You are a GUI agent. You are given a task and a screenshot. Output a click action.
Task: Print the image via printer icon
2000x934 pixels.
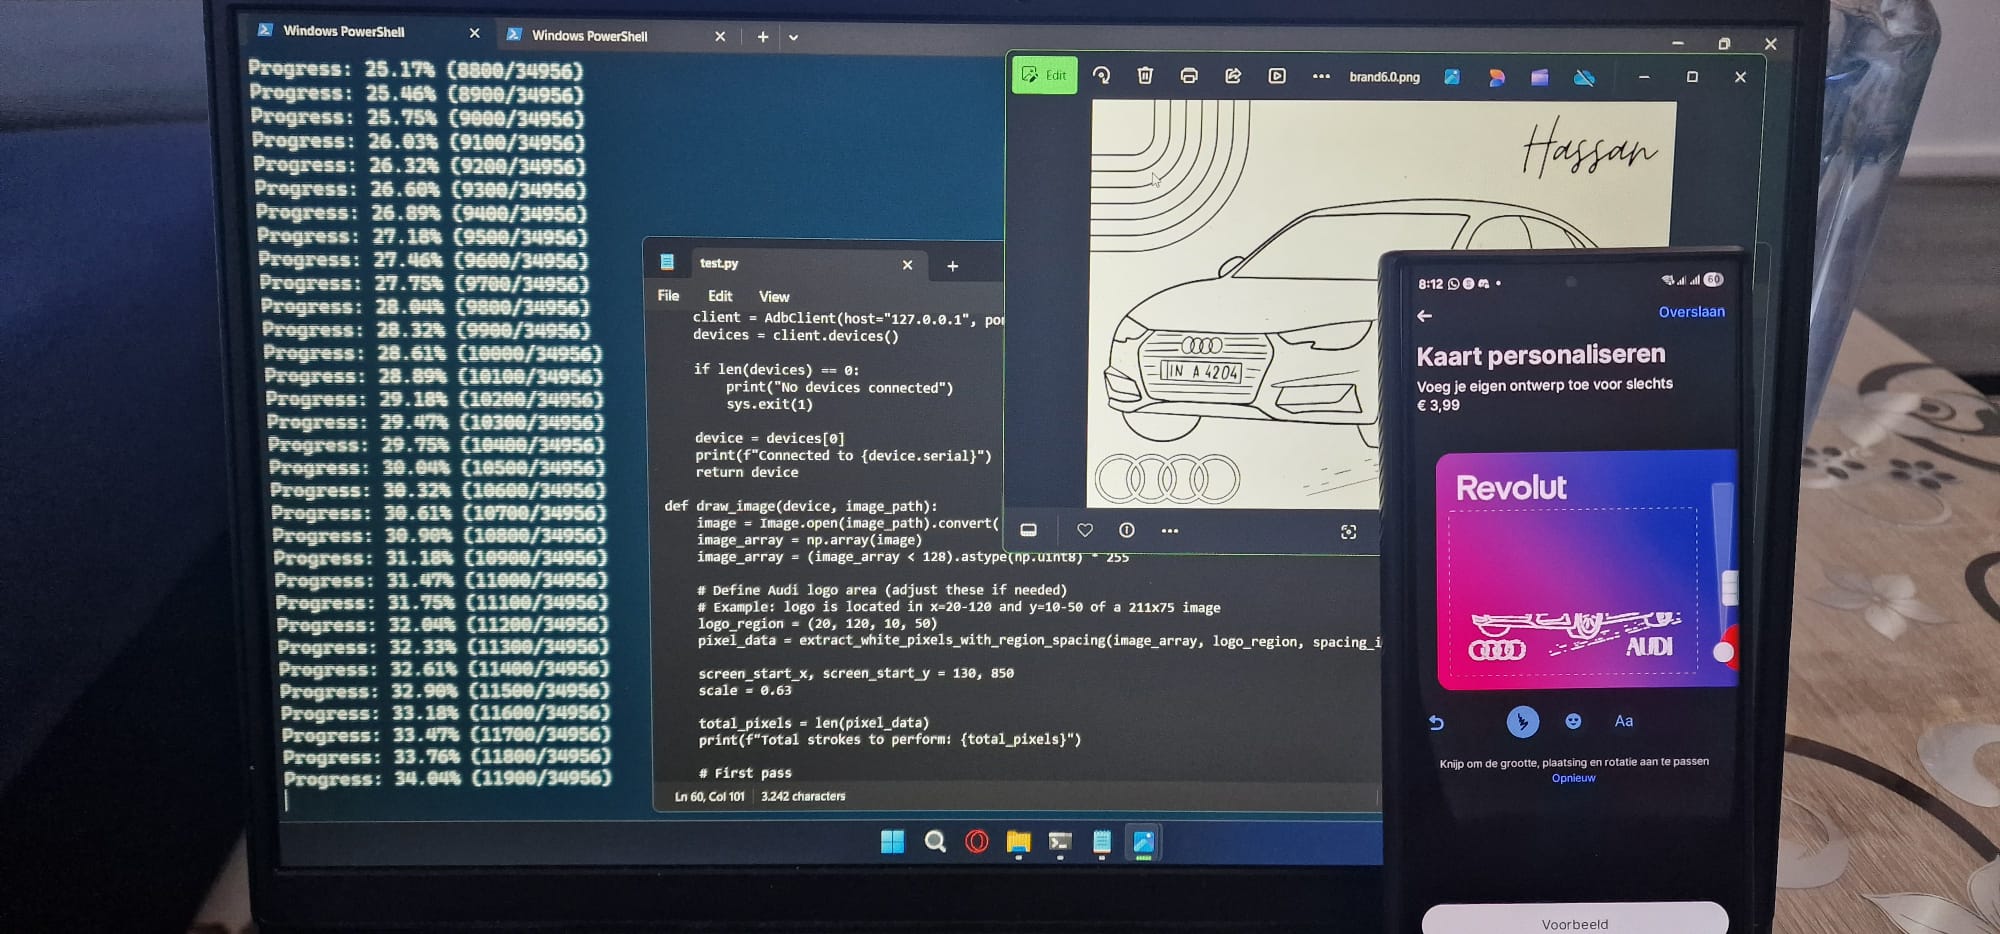(x=1189, y=76)
